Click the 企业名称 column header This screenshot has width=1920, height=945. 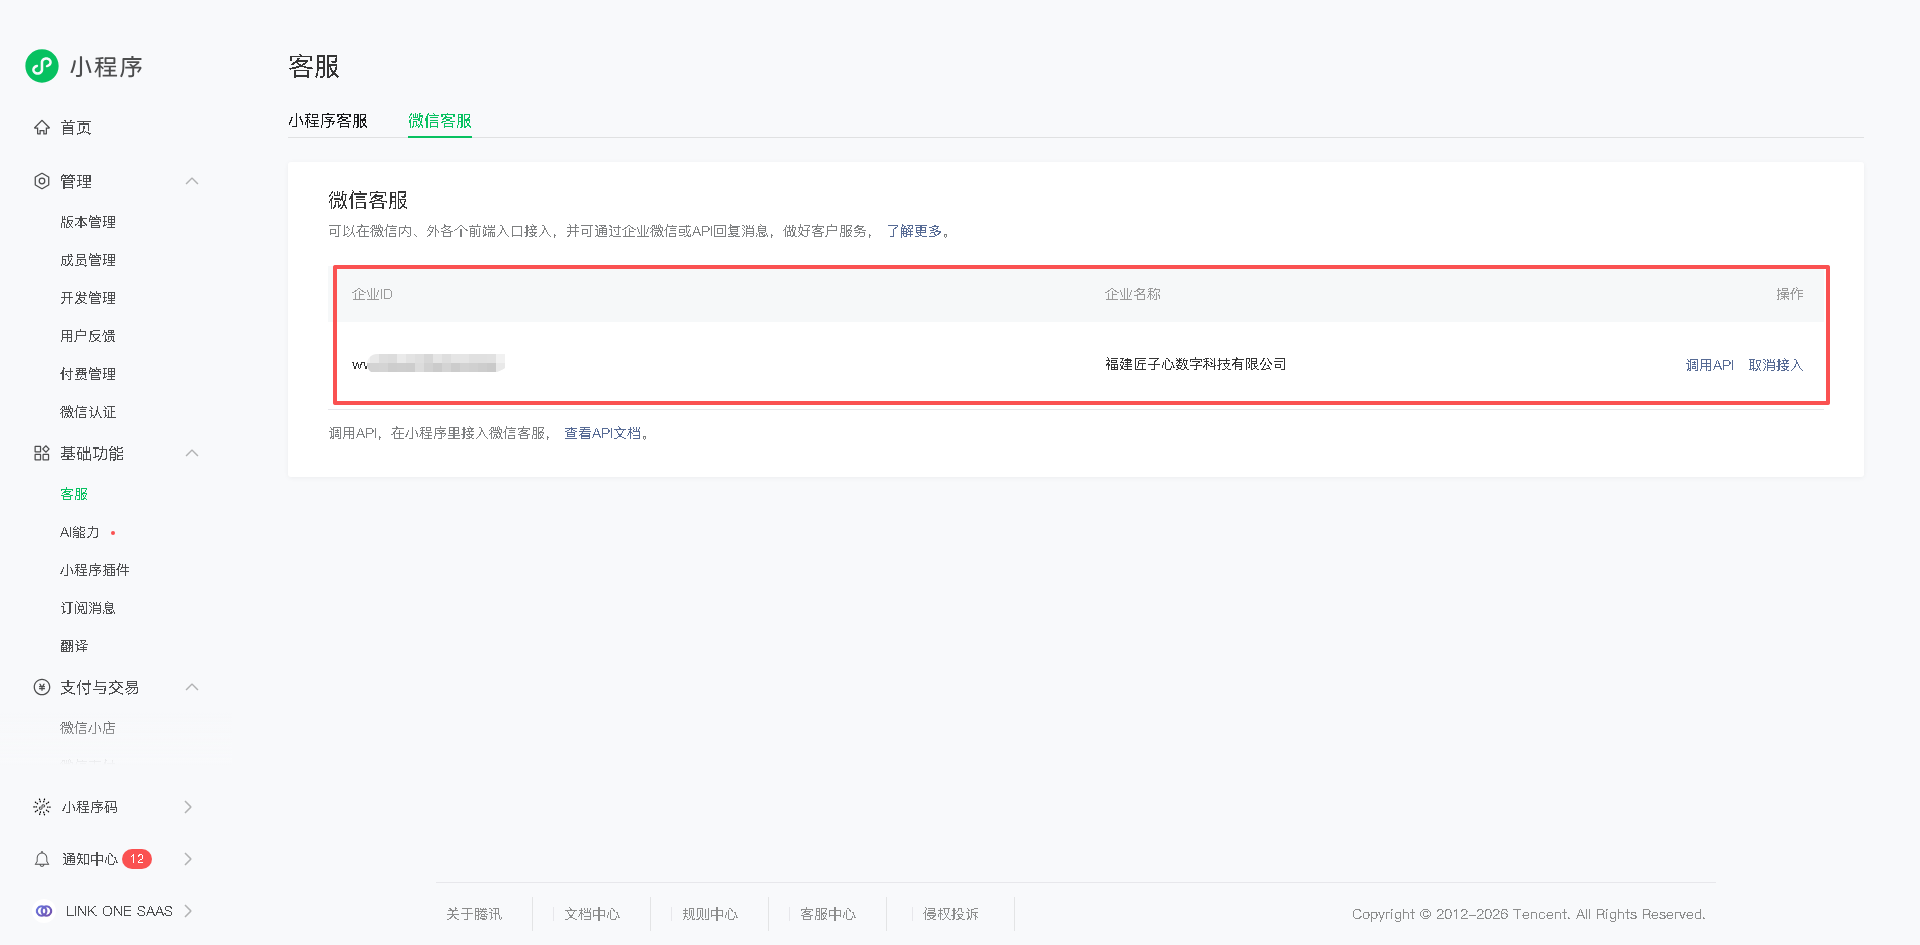(x=1133, y=294)
